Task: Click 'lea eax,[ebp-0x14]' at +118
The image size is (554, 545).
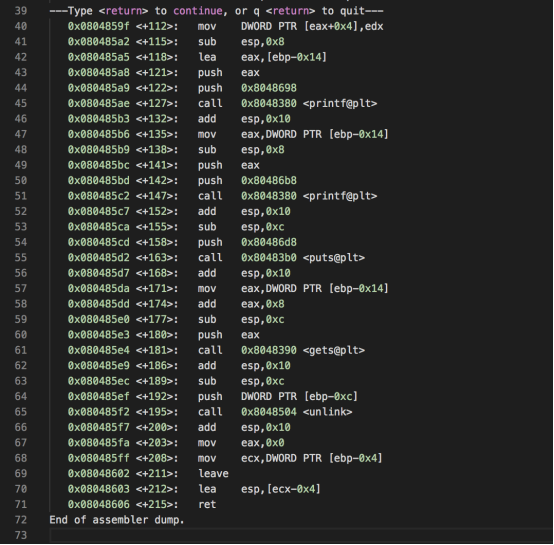Action: tap(262, 57)
